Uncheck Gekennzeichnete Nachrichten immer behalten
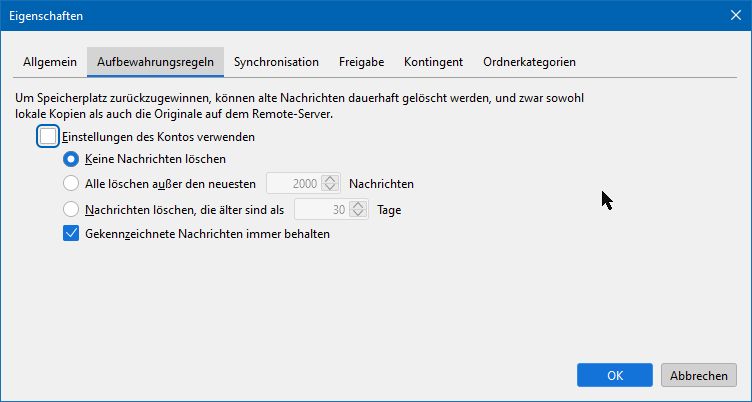The width and height of the screenshot is (752, 402). click(x=71, y=235)
